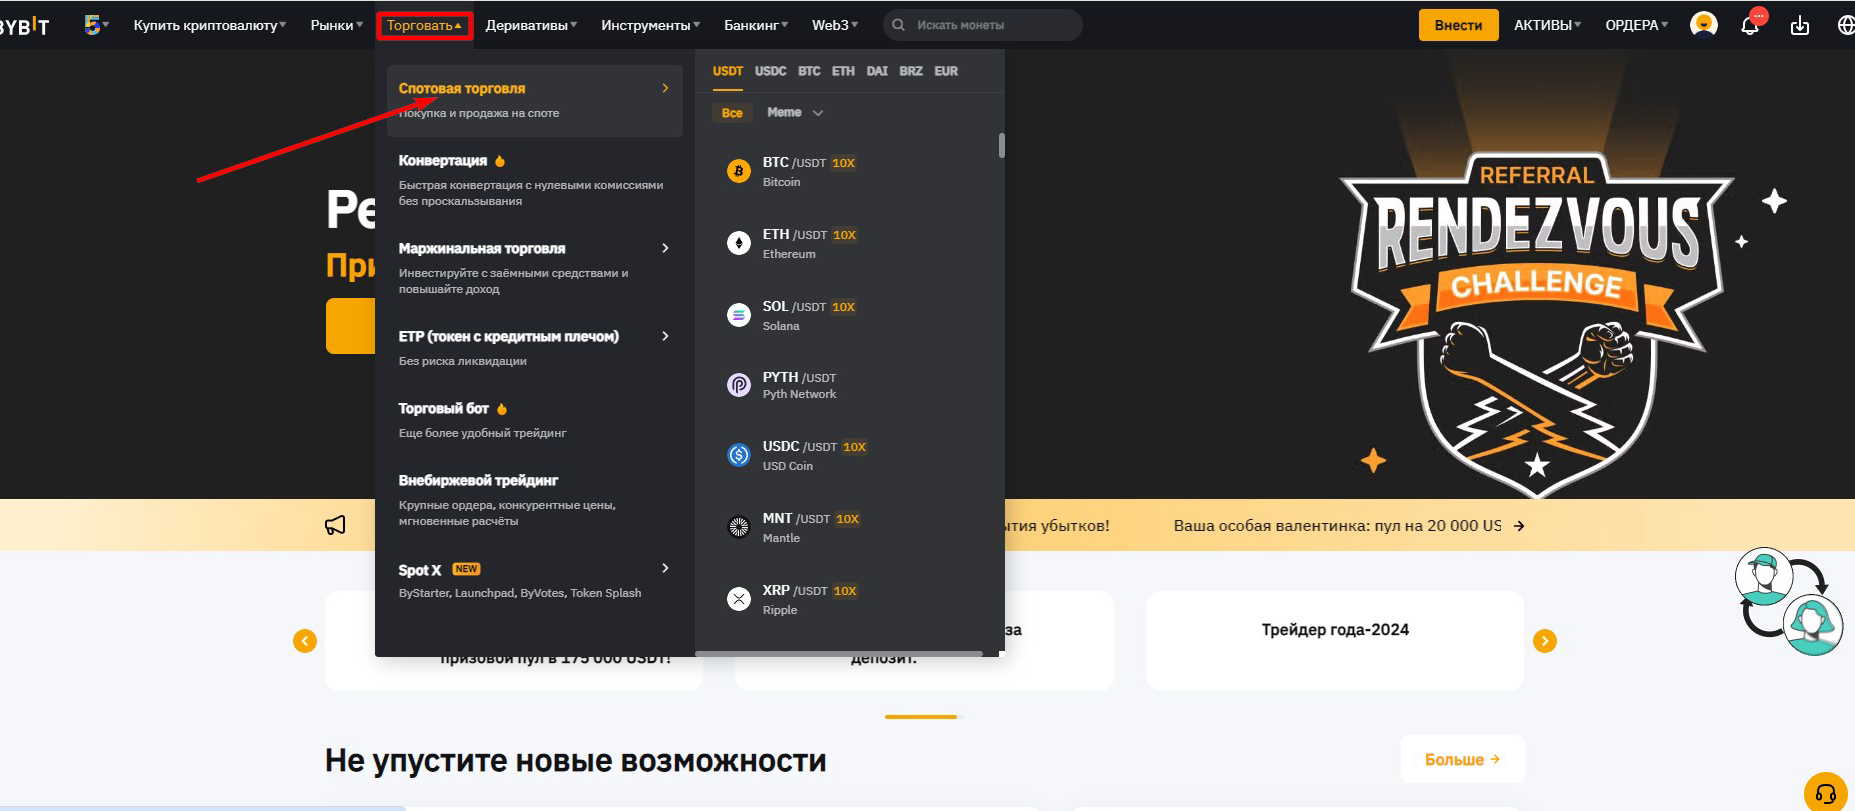Click the Solana coin icon

point(738,315)
